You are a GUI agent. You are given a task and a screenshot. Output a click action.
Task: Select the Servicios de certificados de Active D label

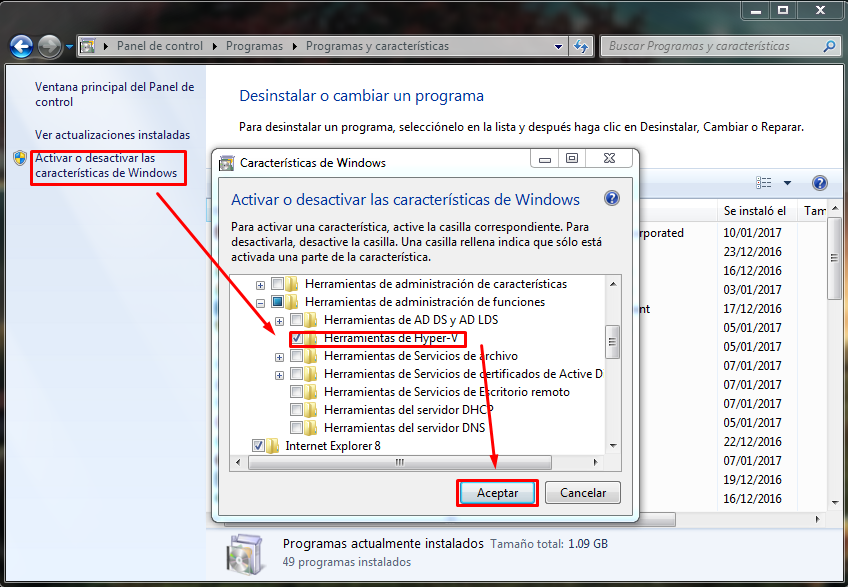pyautogui.click(x=463, y=374)
